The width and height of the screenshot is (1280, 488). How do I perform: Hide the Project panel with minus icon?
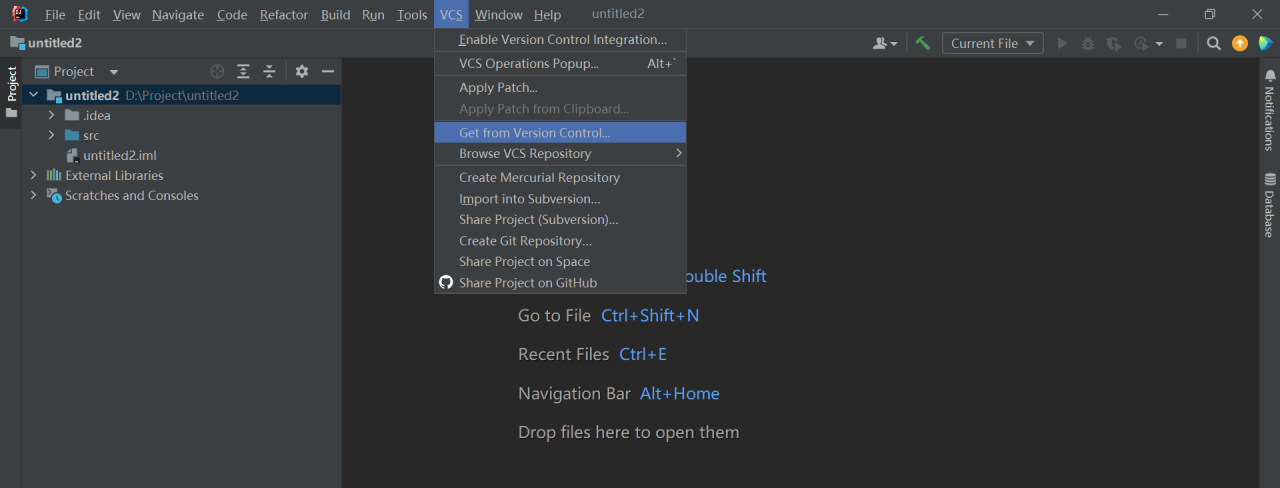tap(327, 71)
